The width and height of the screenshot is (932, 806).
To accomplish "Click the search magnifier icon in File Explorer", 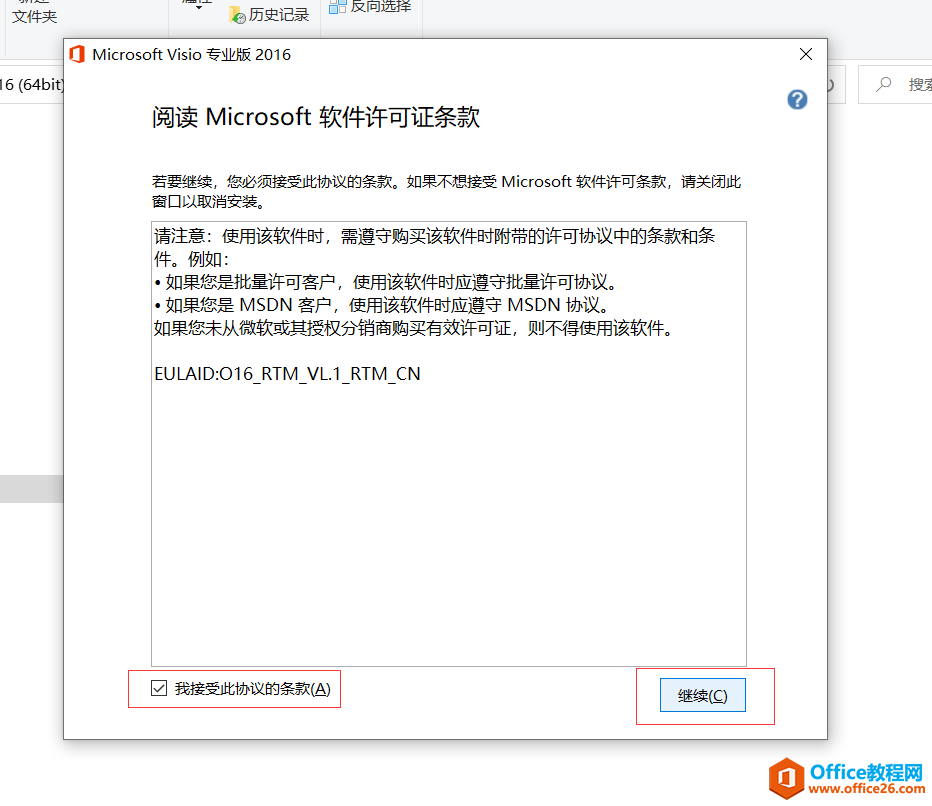I will (884, 84).
